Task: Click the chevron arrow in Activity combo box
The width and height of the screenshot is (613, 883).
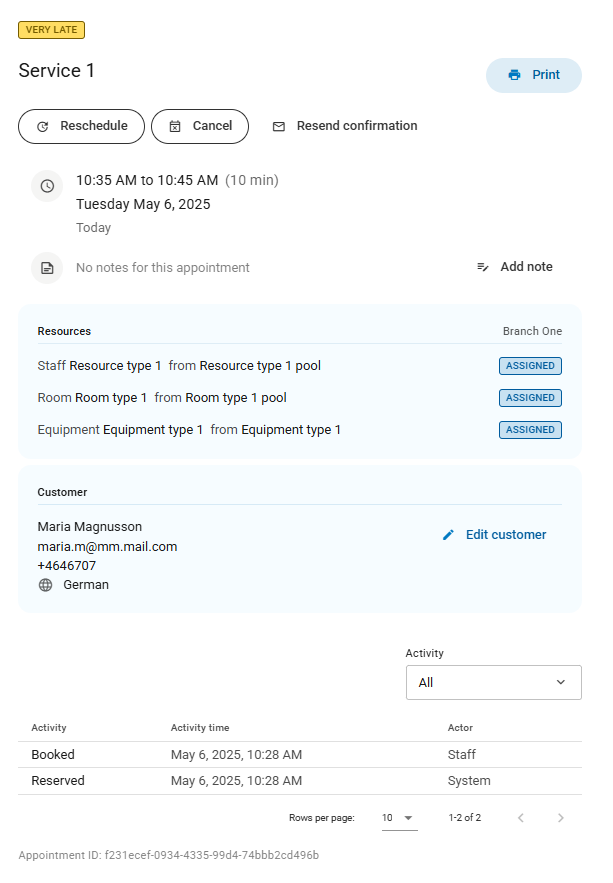Action: click(560, 683)
